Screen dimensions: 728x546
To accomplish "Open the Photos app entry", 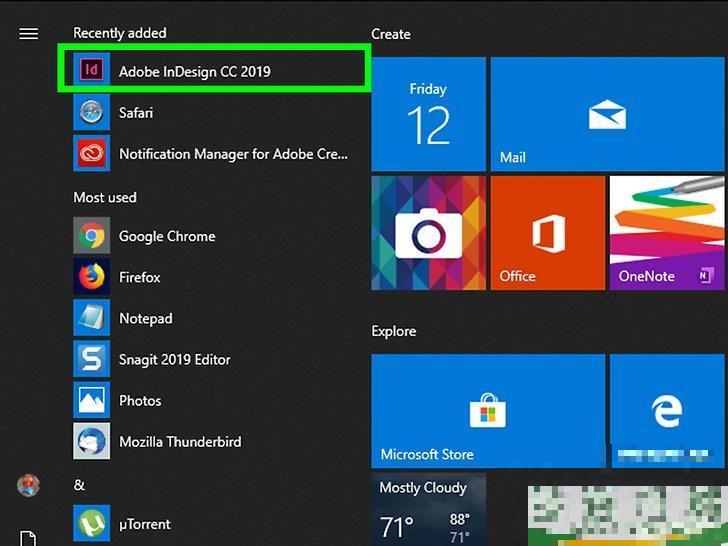I will (139, 400).
